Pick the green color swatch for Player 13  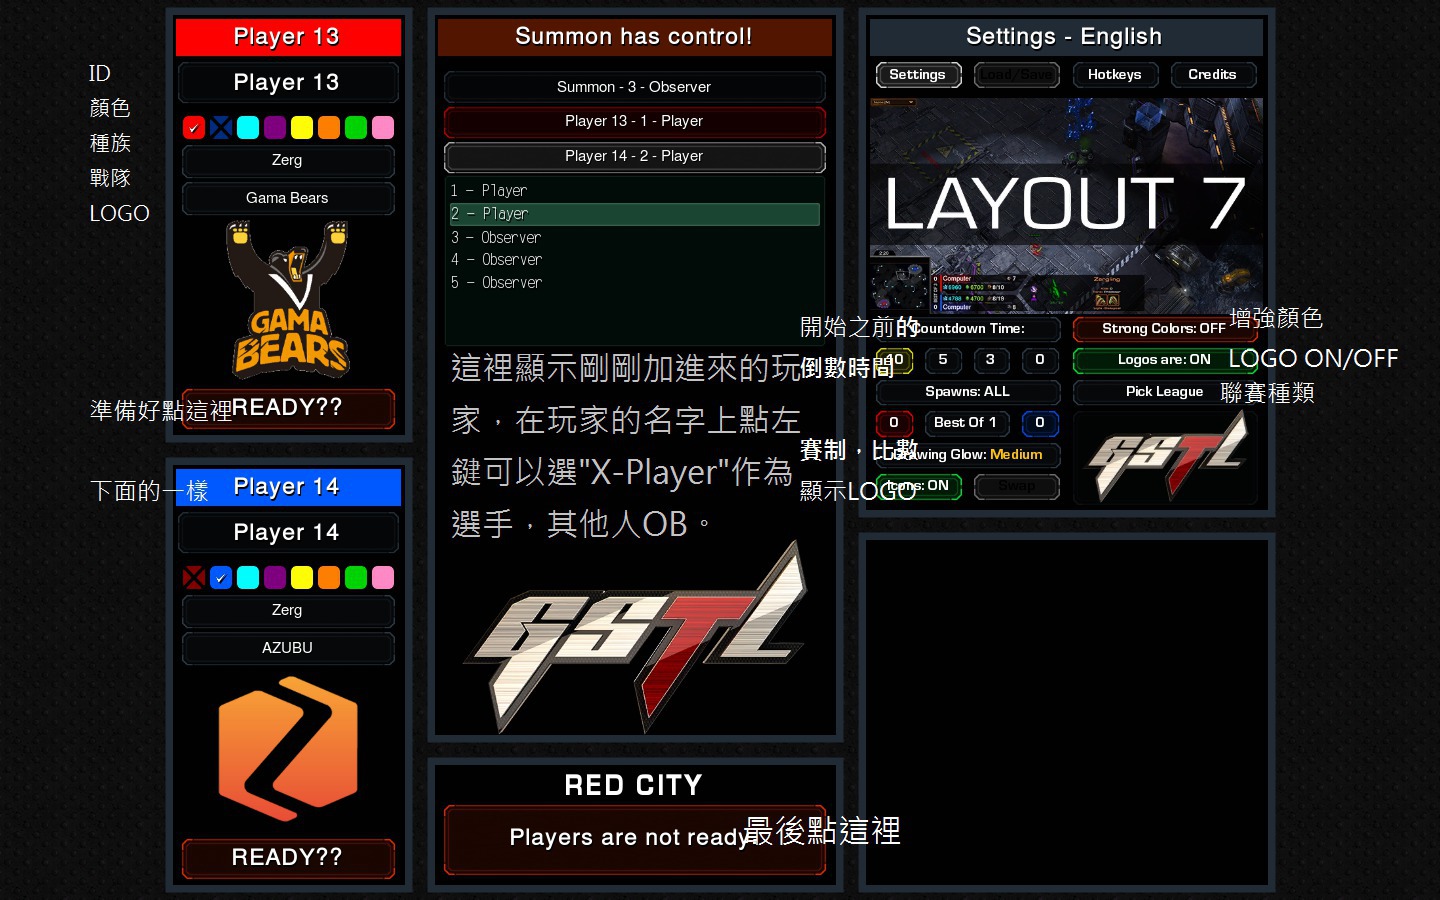pos(356,128)
